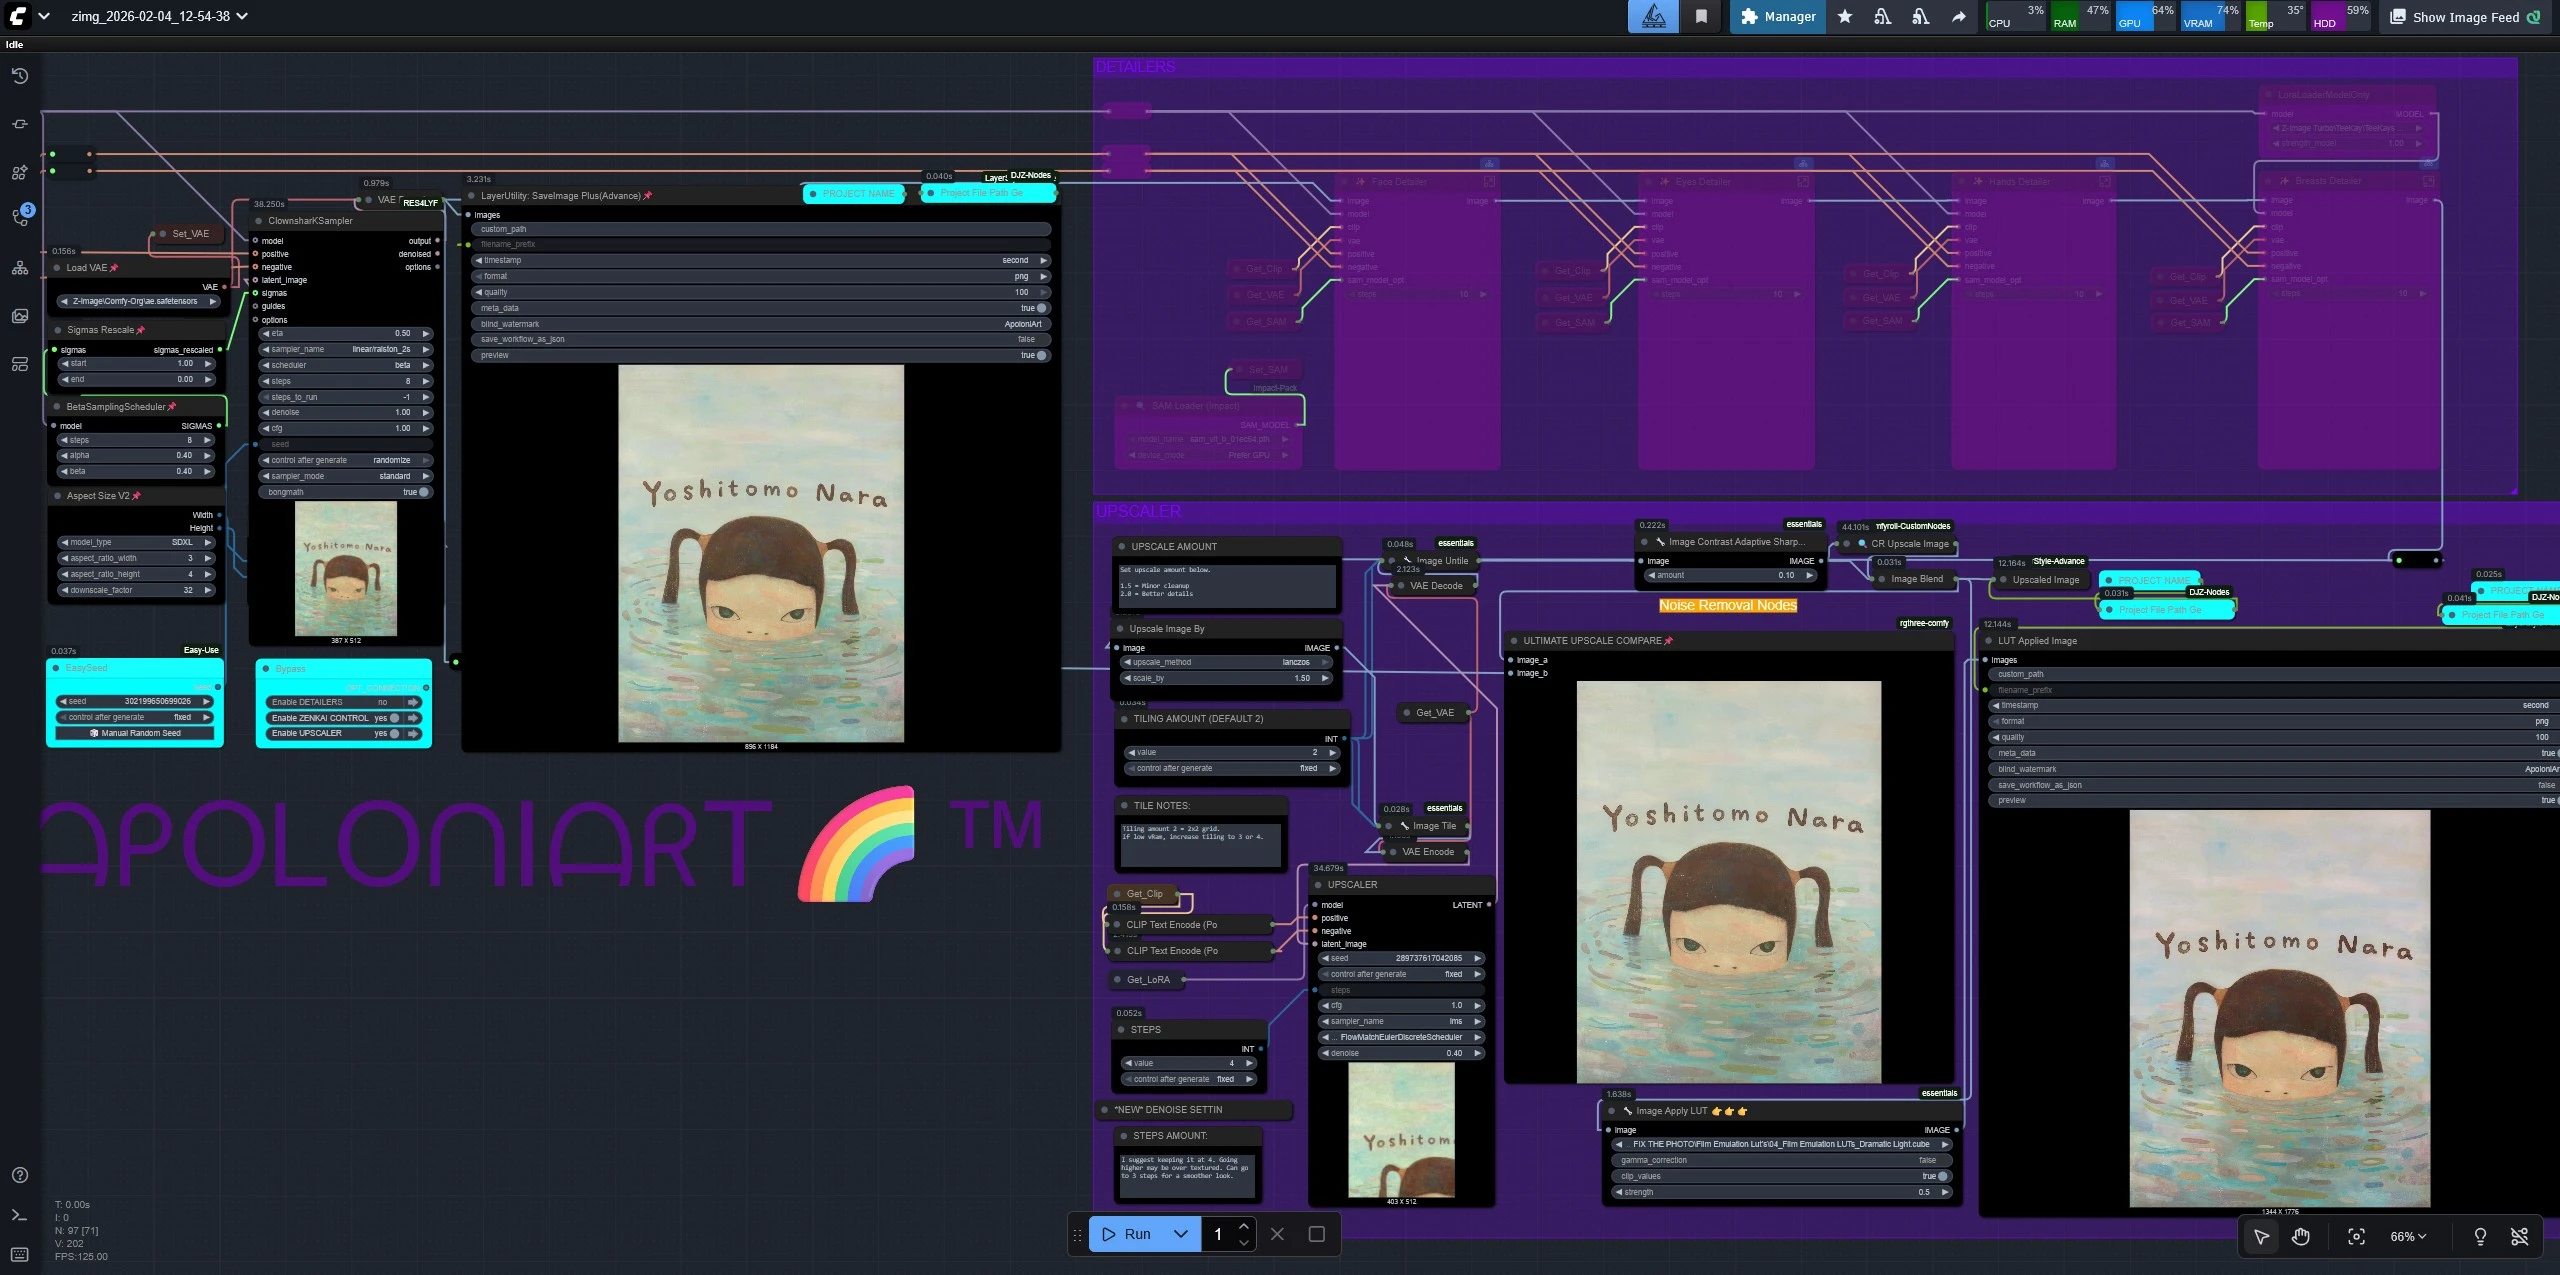Open the workflow name dropdown chevron
Screen dimensions: 2560x1275
(242, 16)
